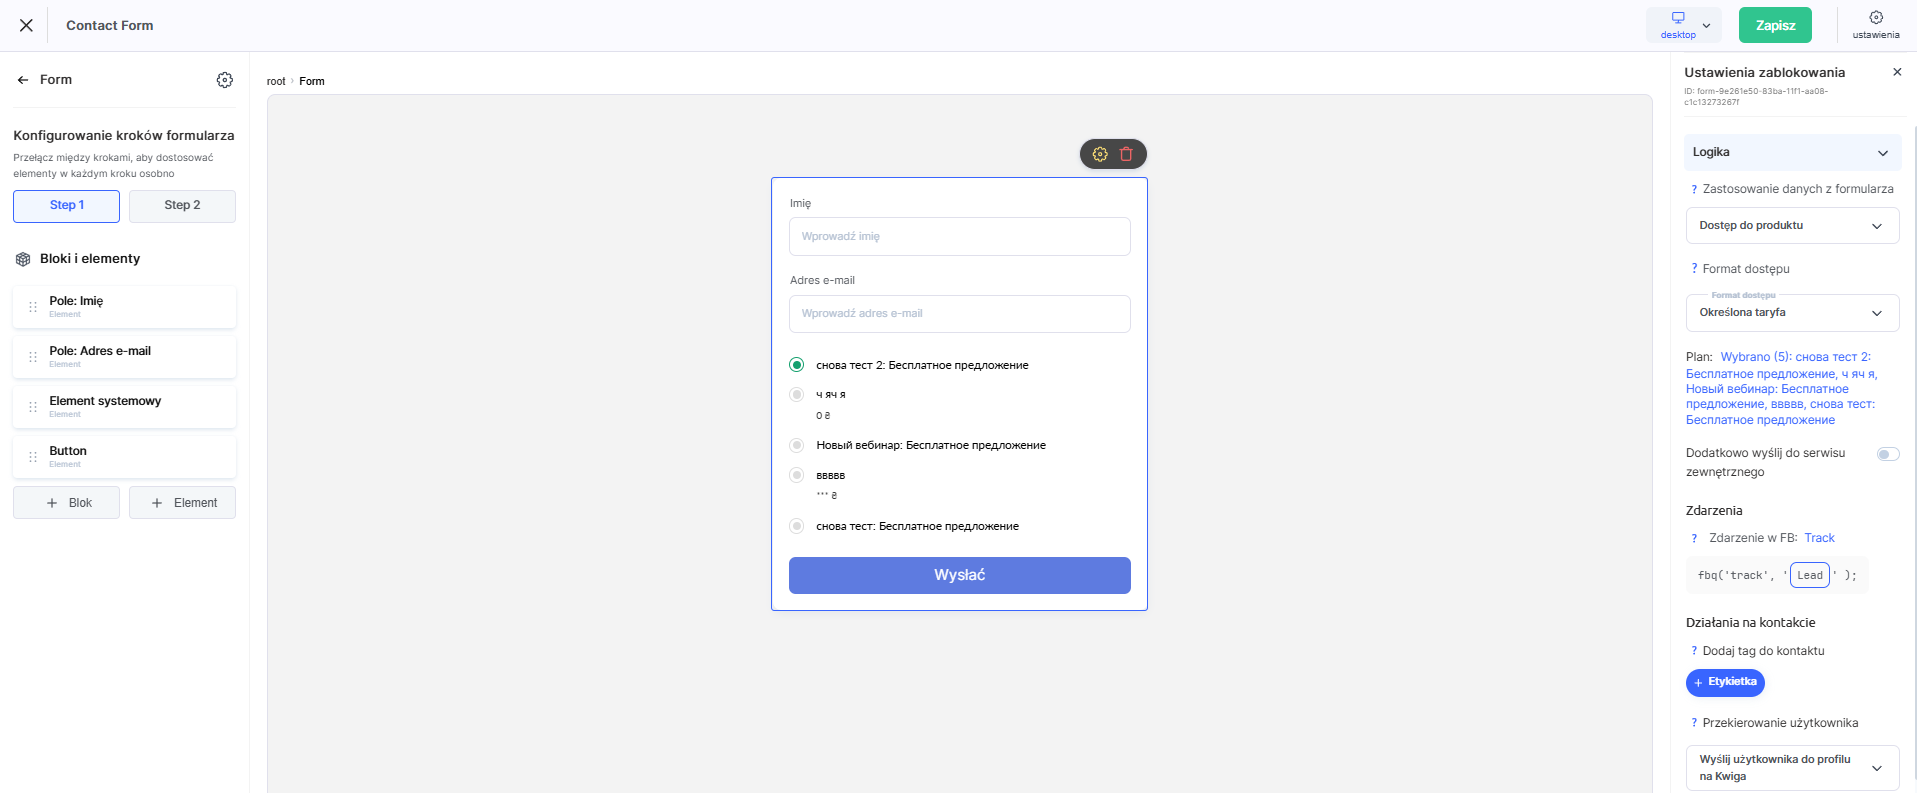Add a tag with Etykietka button

[x=1725, y=682]
